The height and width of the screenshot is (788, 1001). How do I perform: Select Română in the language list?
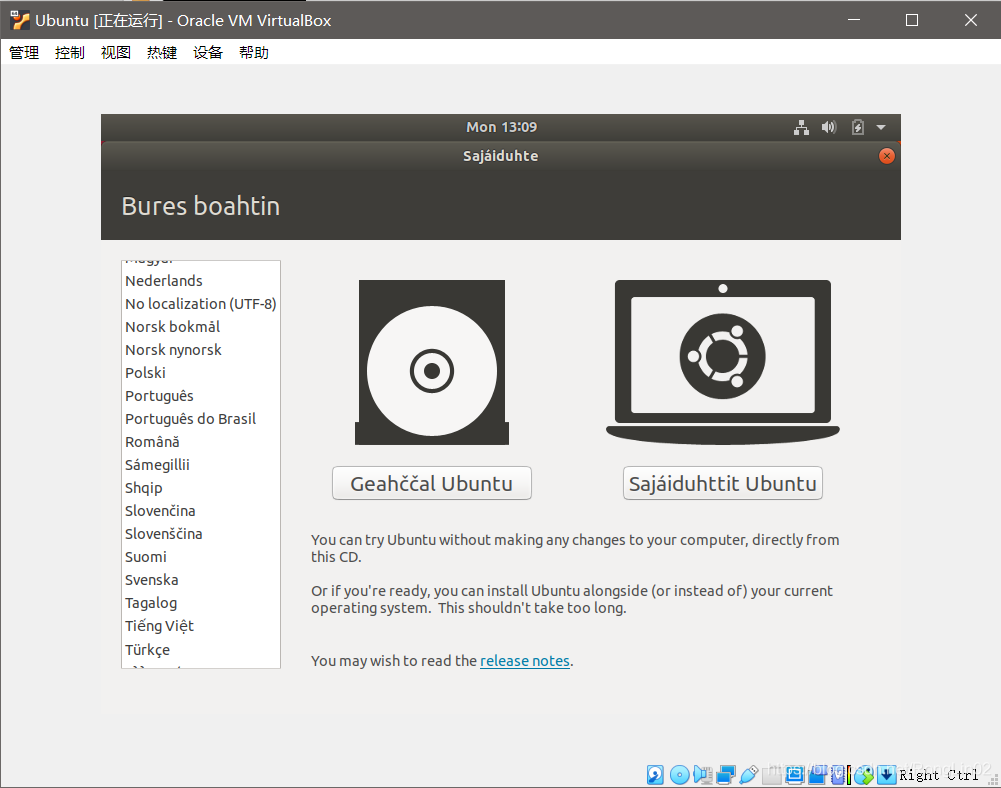(x=201, y=442)
